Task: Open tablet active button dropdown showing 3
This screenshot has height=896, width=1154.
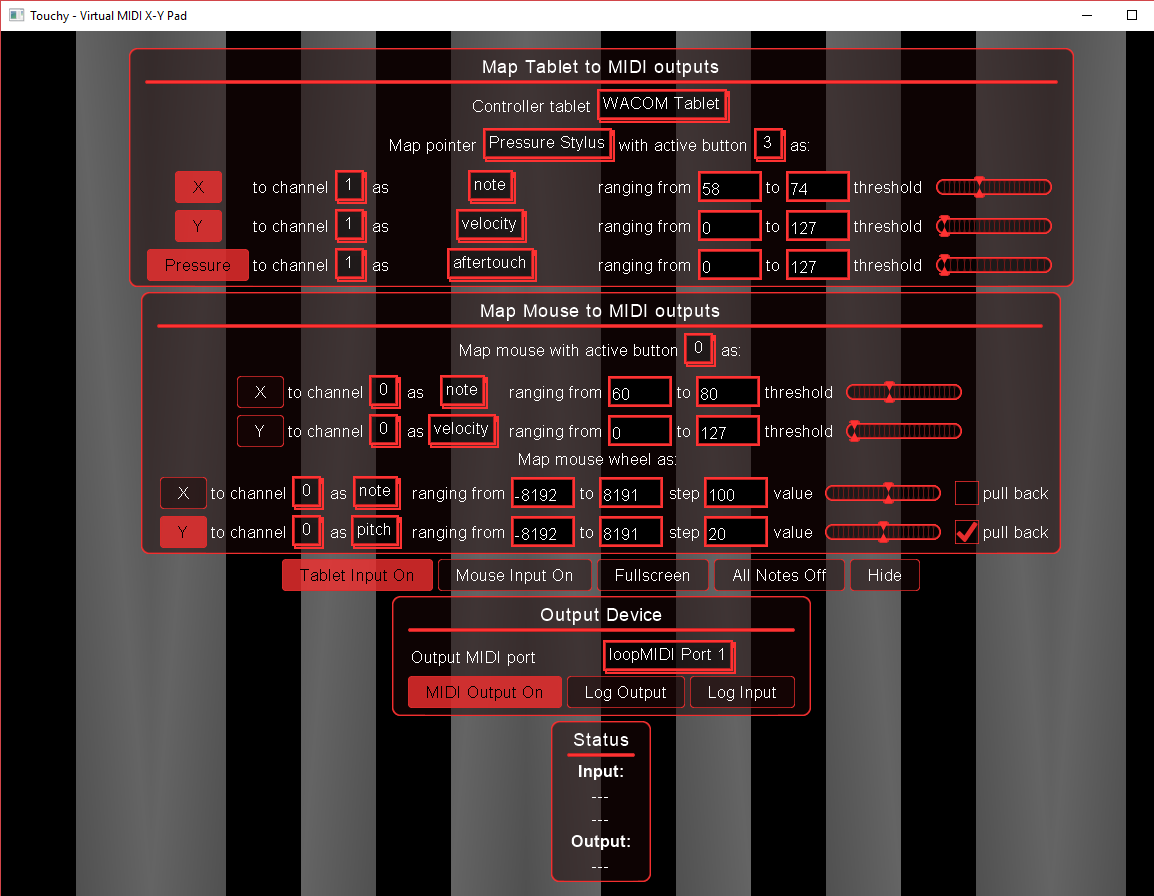Action: pos(768,144)
